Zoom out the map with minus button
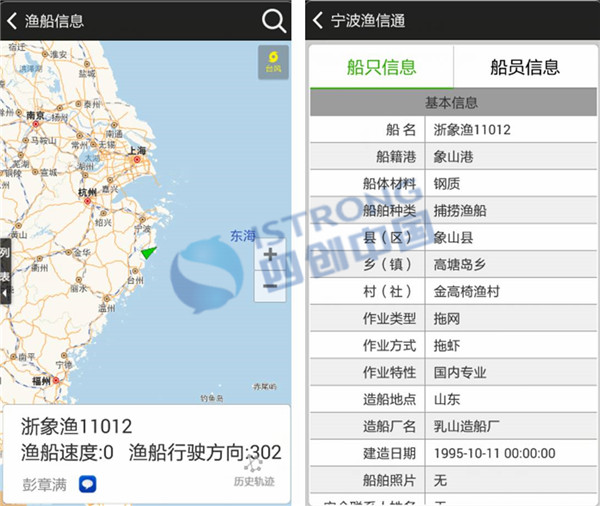This screenshot has width=600, height=506. (270, 286)
